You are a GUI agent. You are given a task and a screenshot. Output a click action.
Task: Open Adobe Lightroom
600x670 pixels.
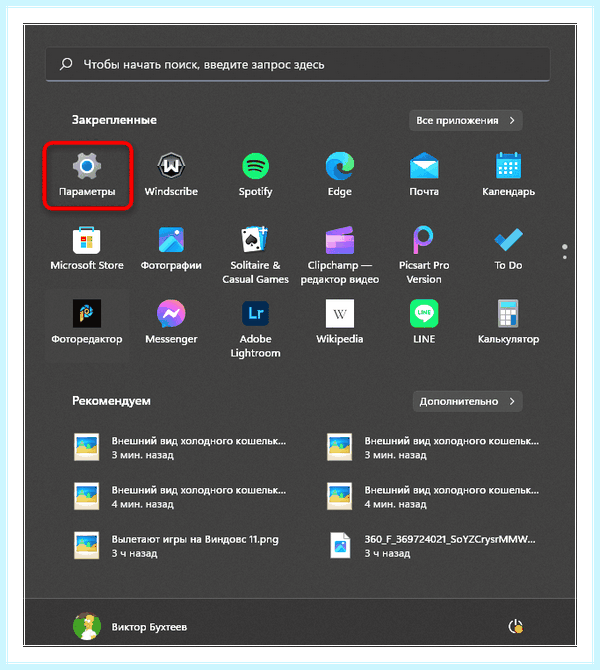pyautogui.click(x=255, y=329)
